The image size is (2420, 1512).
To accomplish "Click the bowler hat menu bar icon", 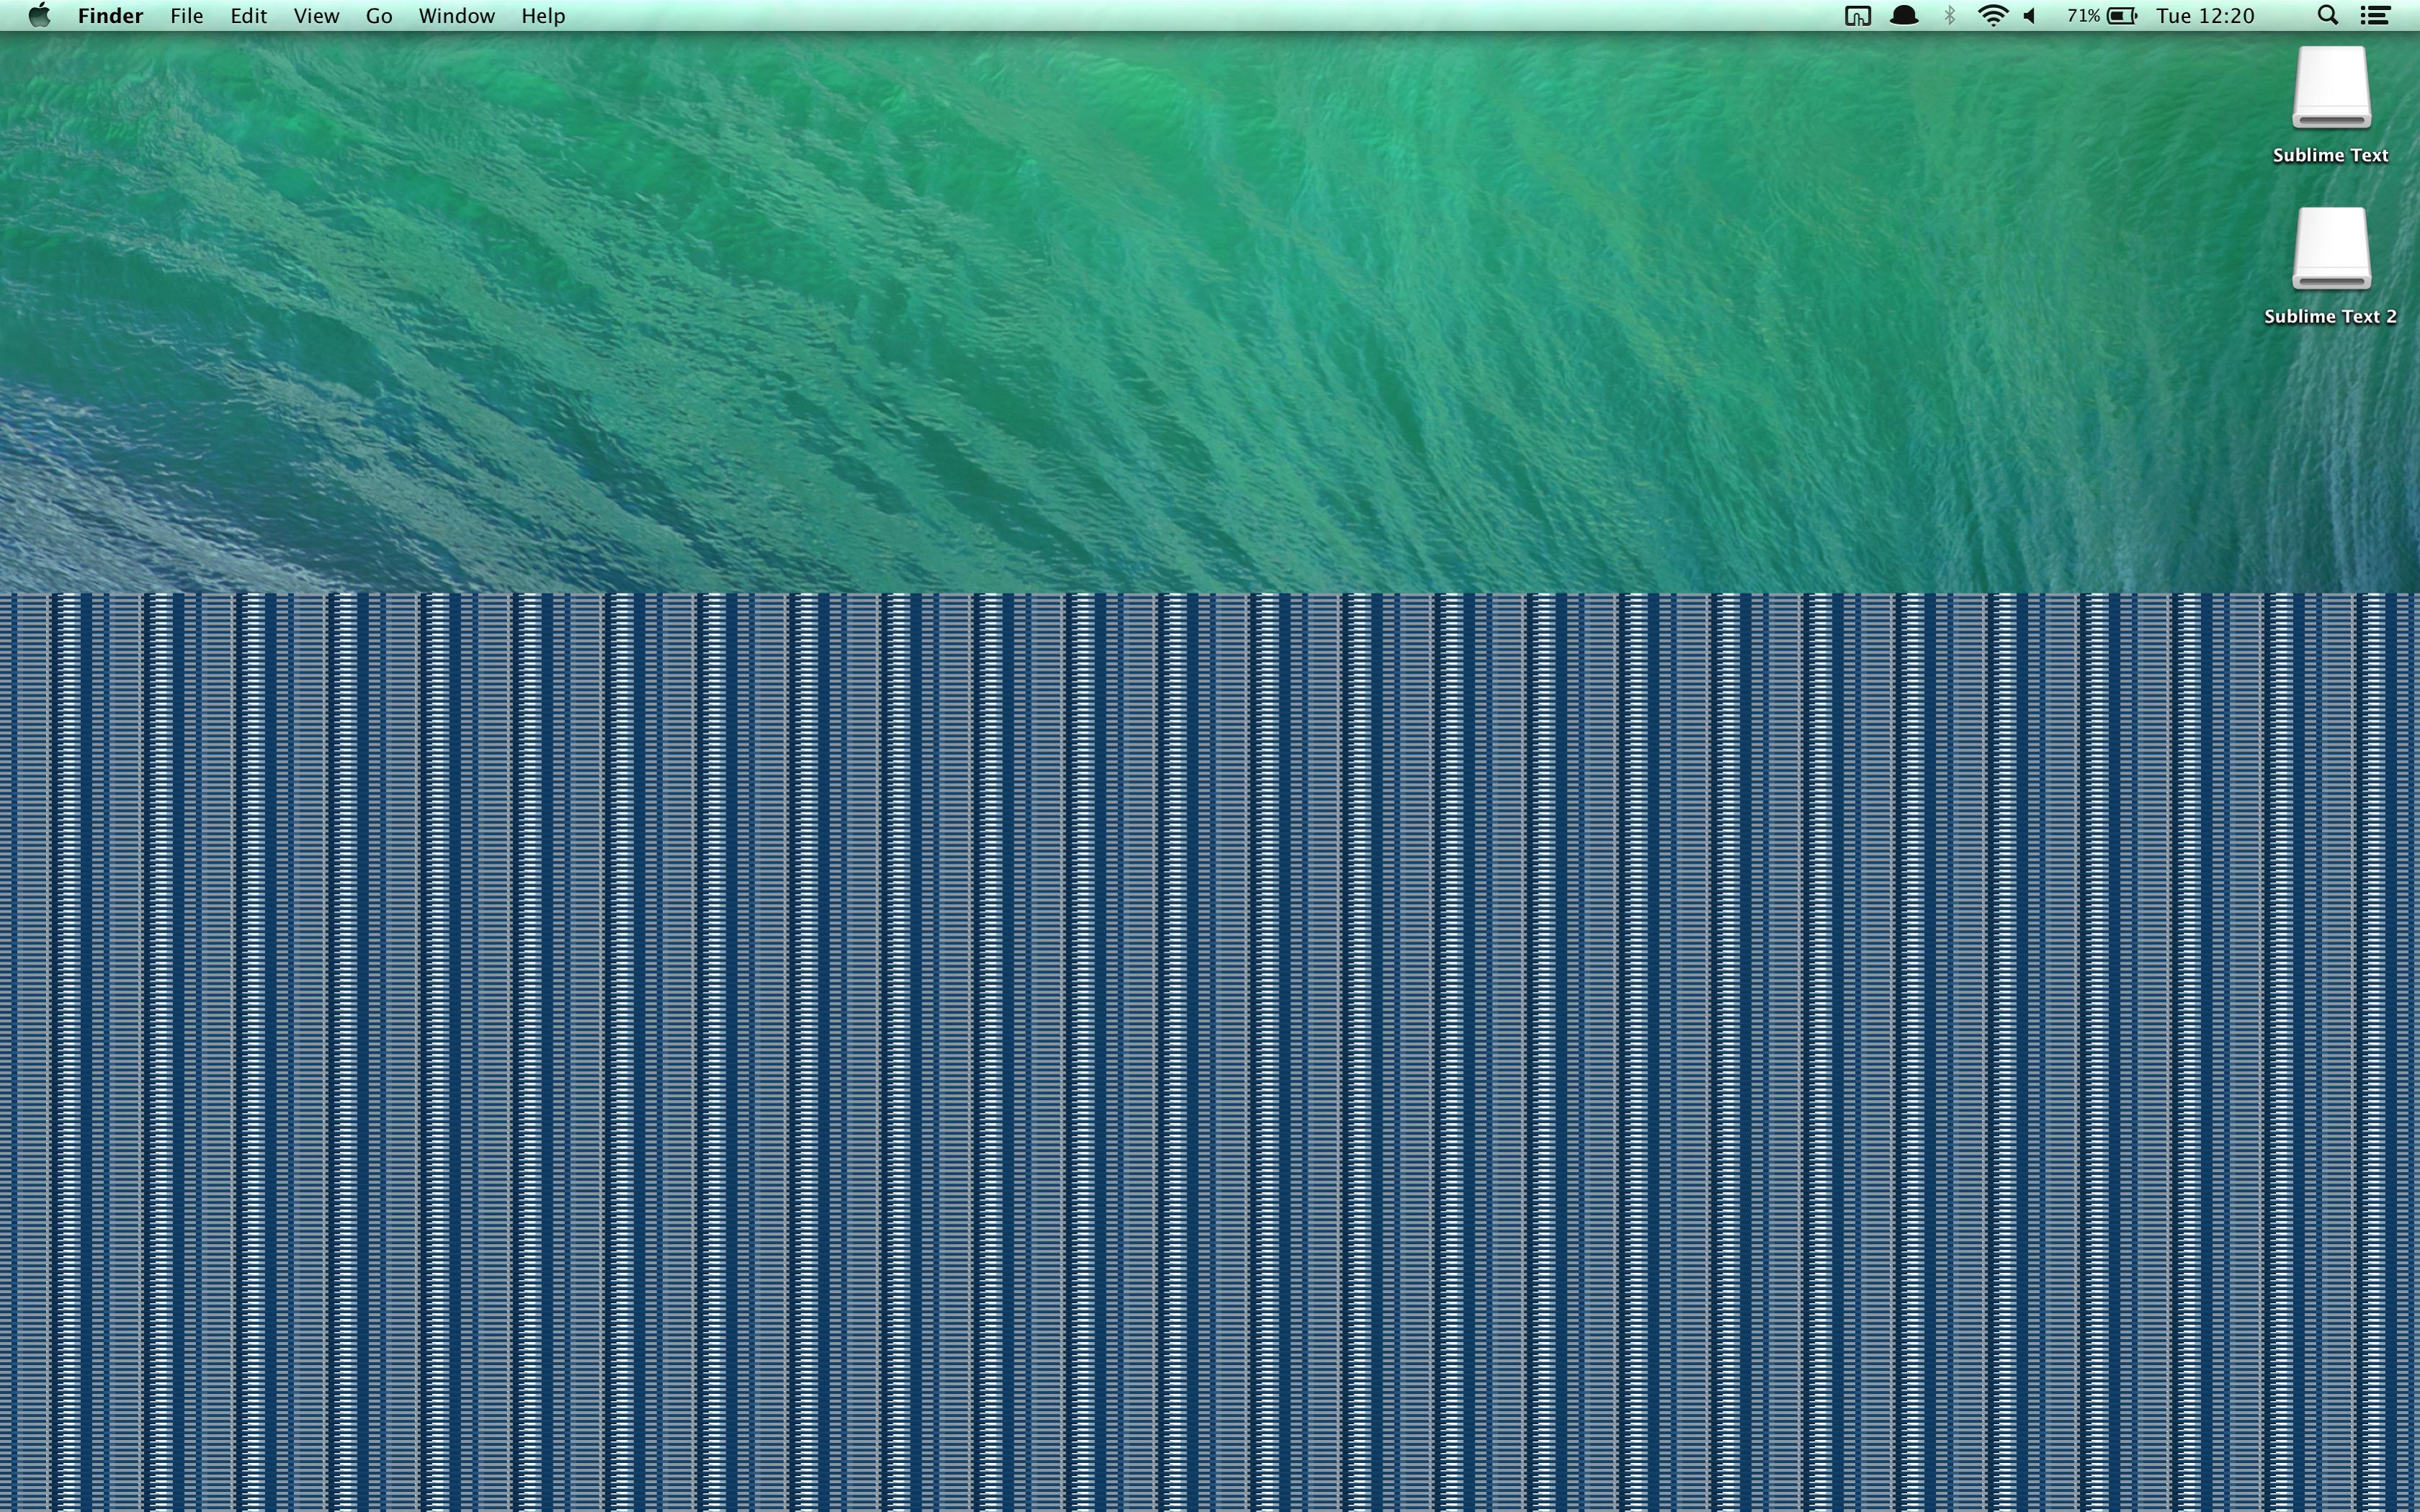I will tap(1904, 16).
